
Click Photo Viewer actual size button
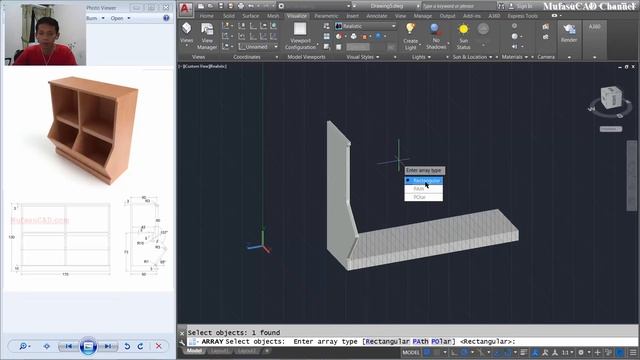47,346
